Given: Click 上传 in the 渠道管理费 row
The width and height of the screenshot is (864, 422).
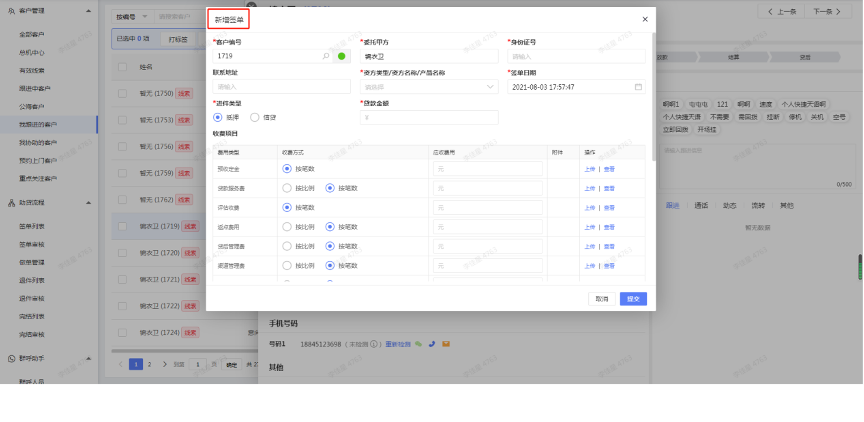Looking at the screenshot, I should [x=590, y=266].
